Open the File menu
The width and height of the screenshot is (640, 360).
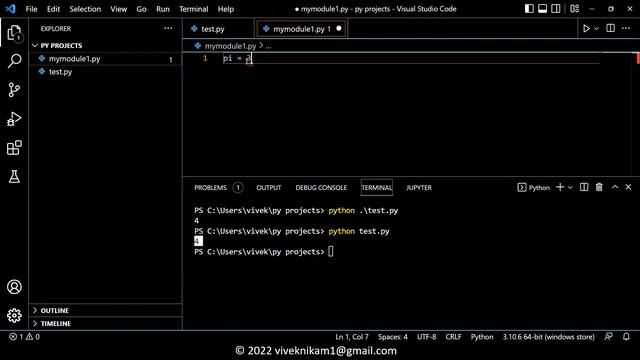coord(31,9)
